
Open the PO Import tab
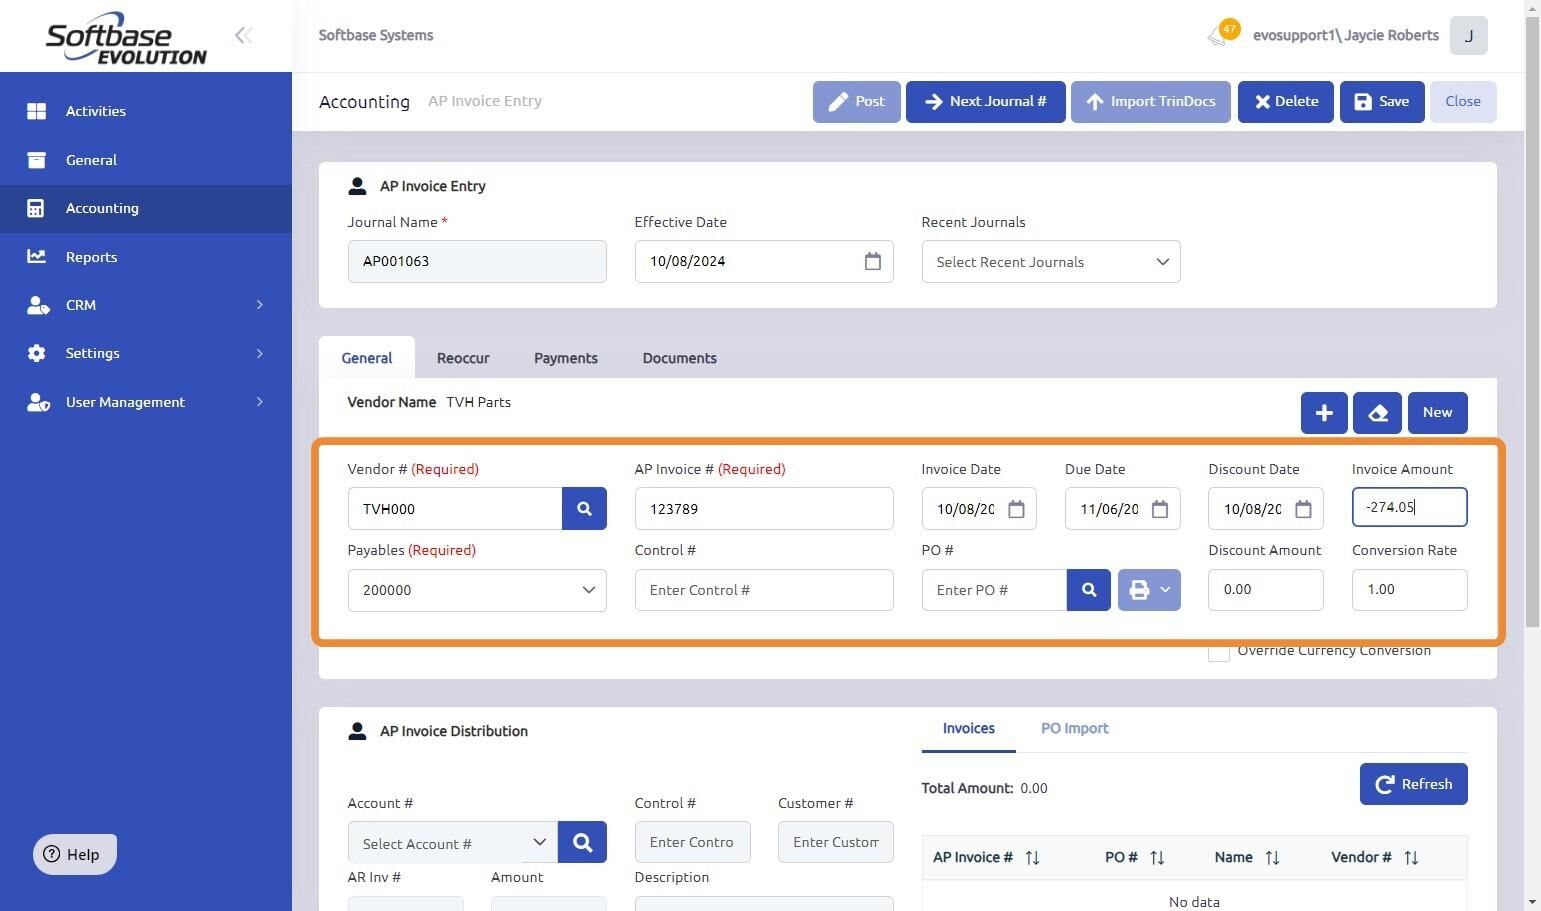coord(1074,728)
